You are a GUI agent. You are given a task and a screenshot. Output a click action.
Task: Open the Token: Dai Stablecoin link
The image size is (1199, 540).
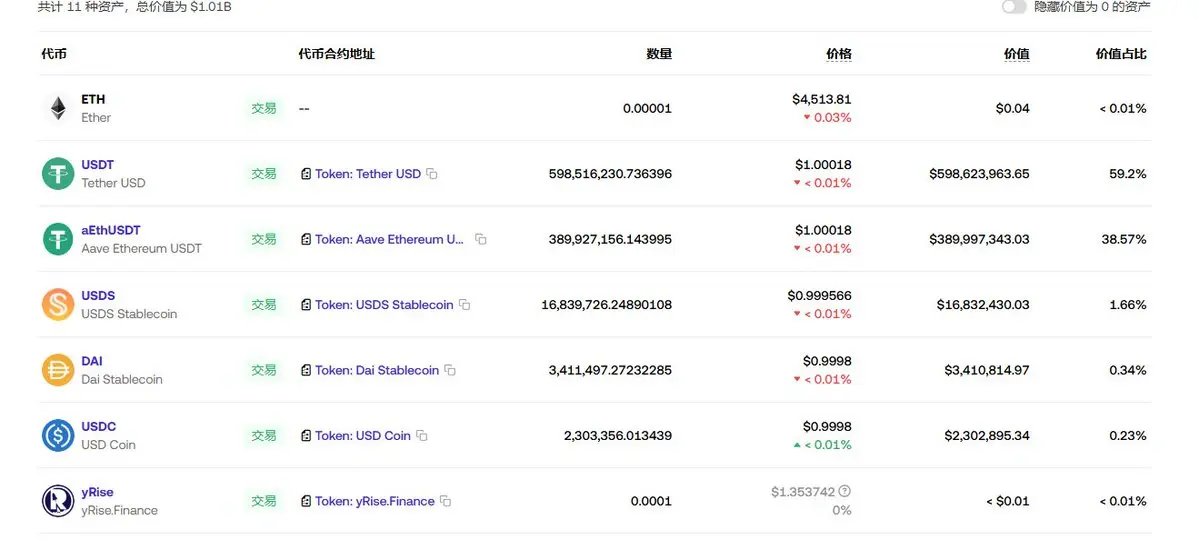point(377,370)
